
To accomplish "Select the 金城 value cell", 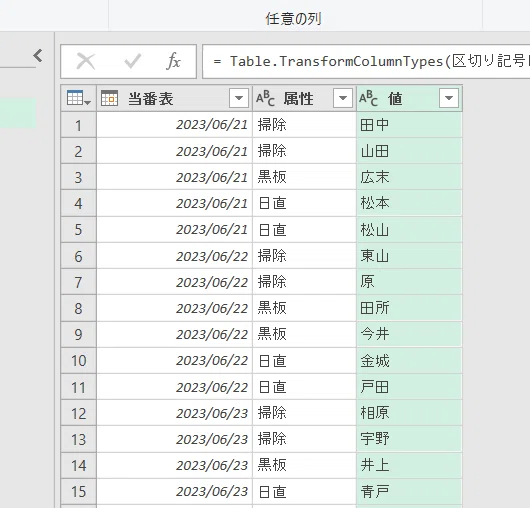I will (409, 361).
